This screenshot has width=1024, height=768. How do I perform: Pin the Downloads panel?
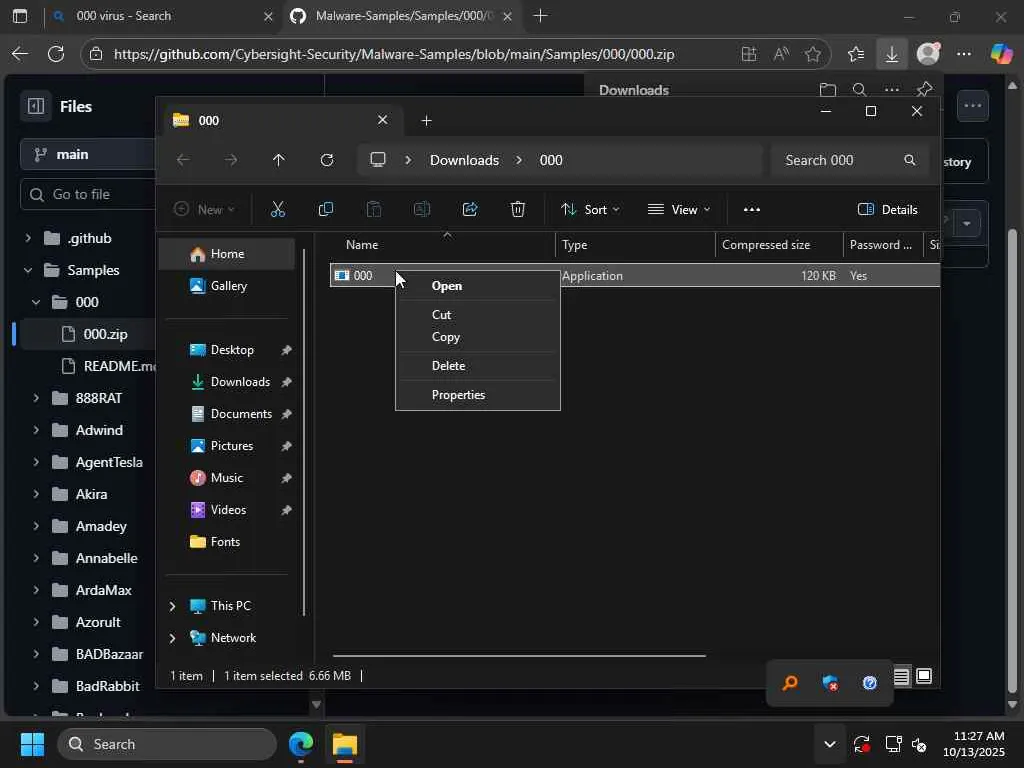pyautogui.click(x=924, y=89)
